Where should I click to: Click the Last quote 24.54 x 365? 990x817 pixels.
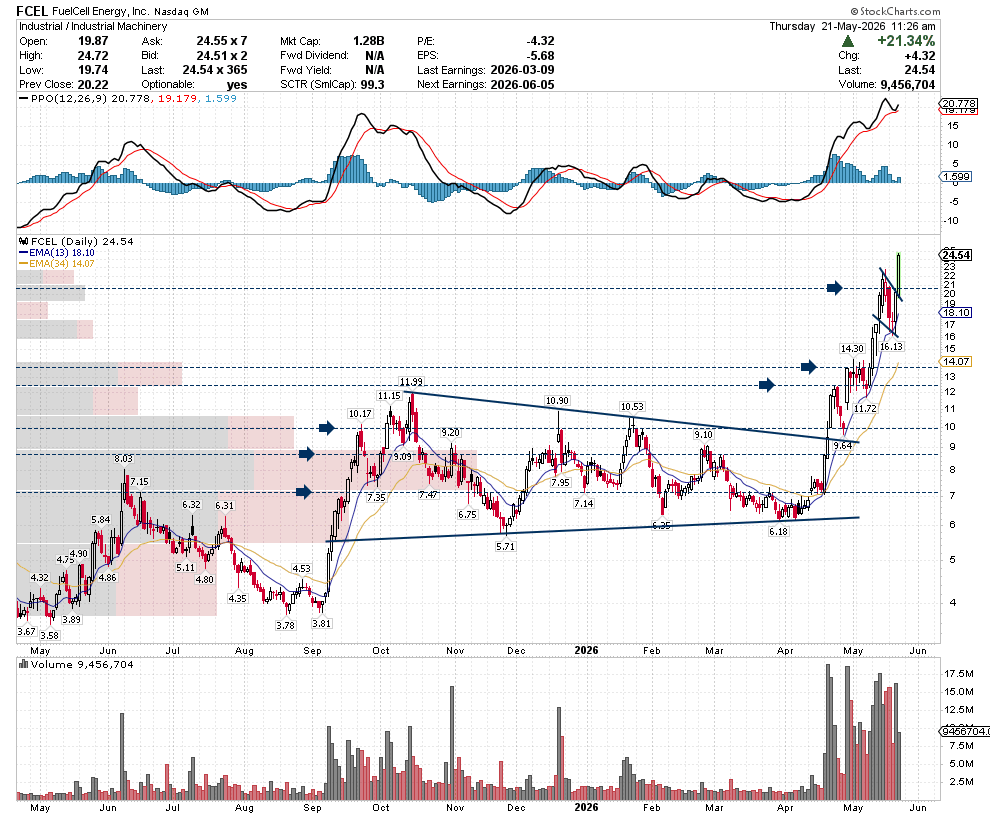[x=215, y=70]
